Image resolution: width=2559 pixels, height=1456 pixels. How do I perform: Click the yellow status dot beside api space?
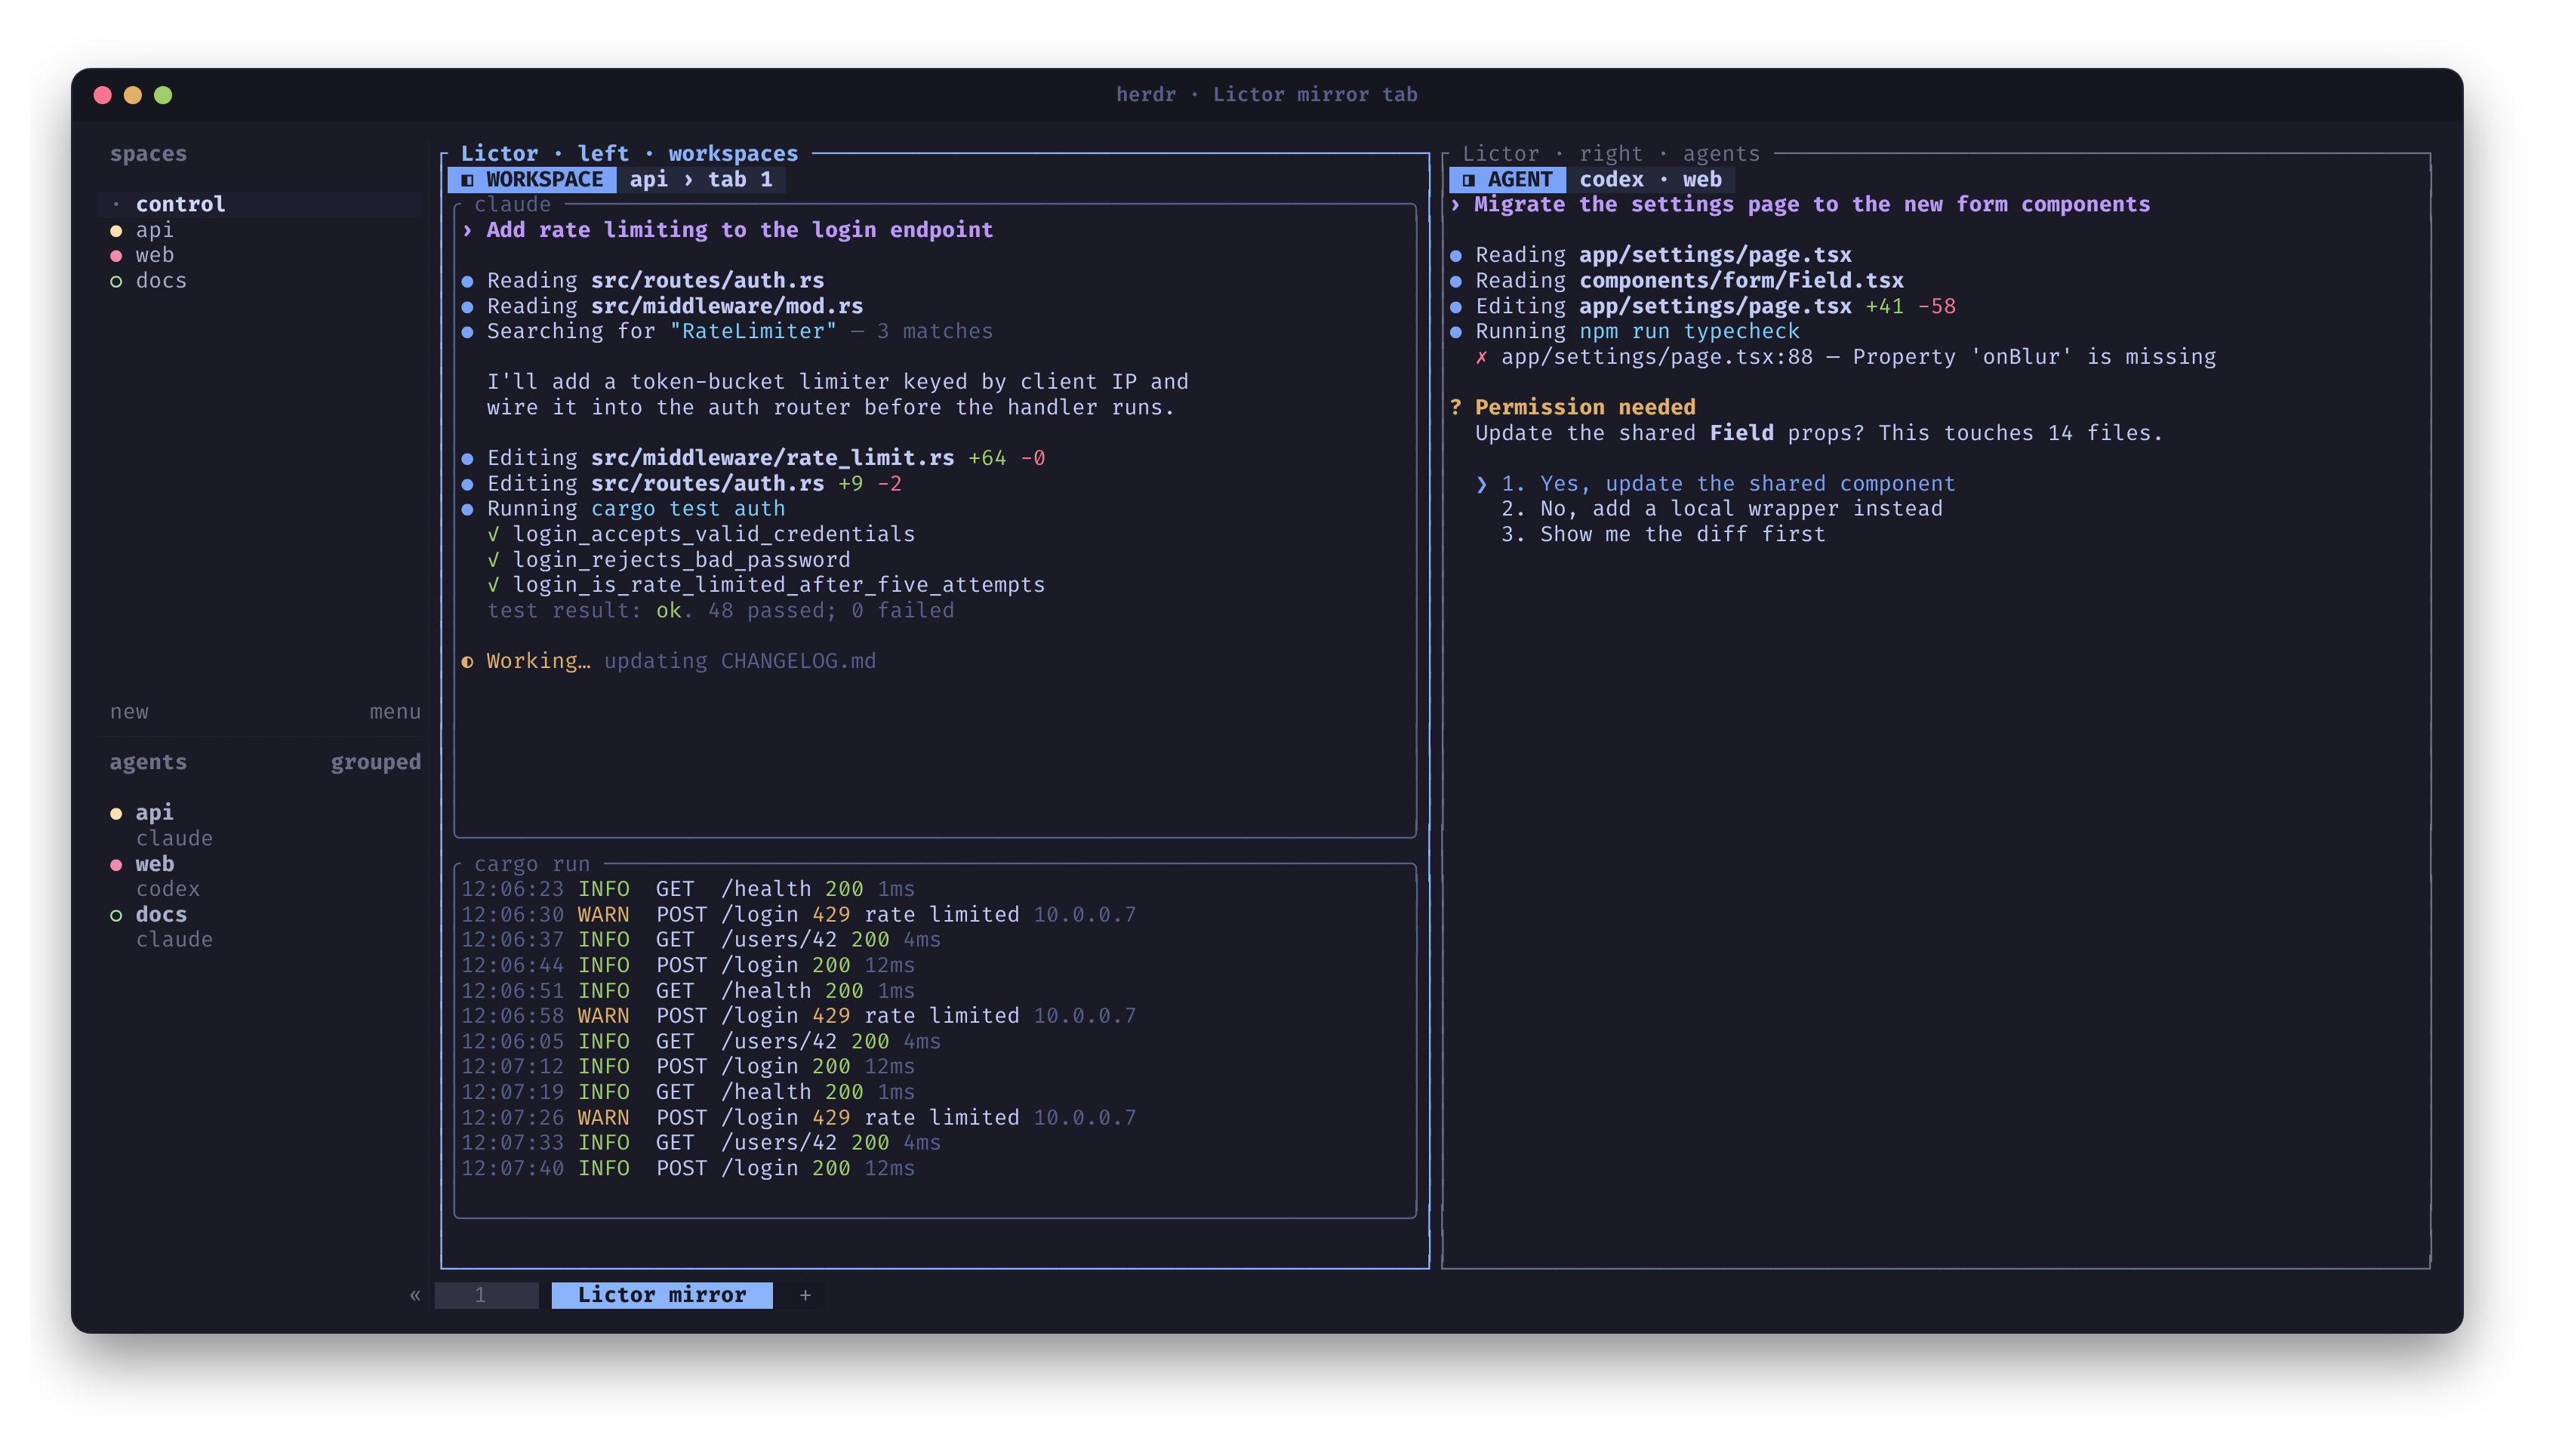[x=116, y=231]
